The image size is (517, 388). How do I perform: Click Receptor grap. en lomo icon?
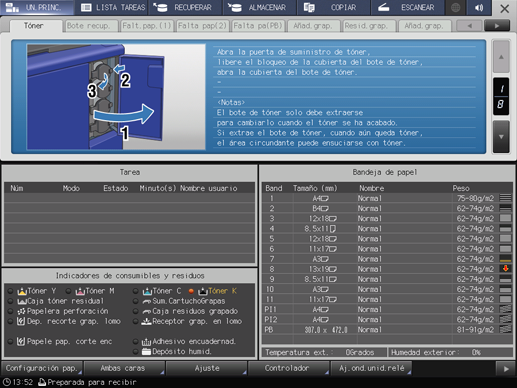coord(147,321)
